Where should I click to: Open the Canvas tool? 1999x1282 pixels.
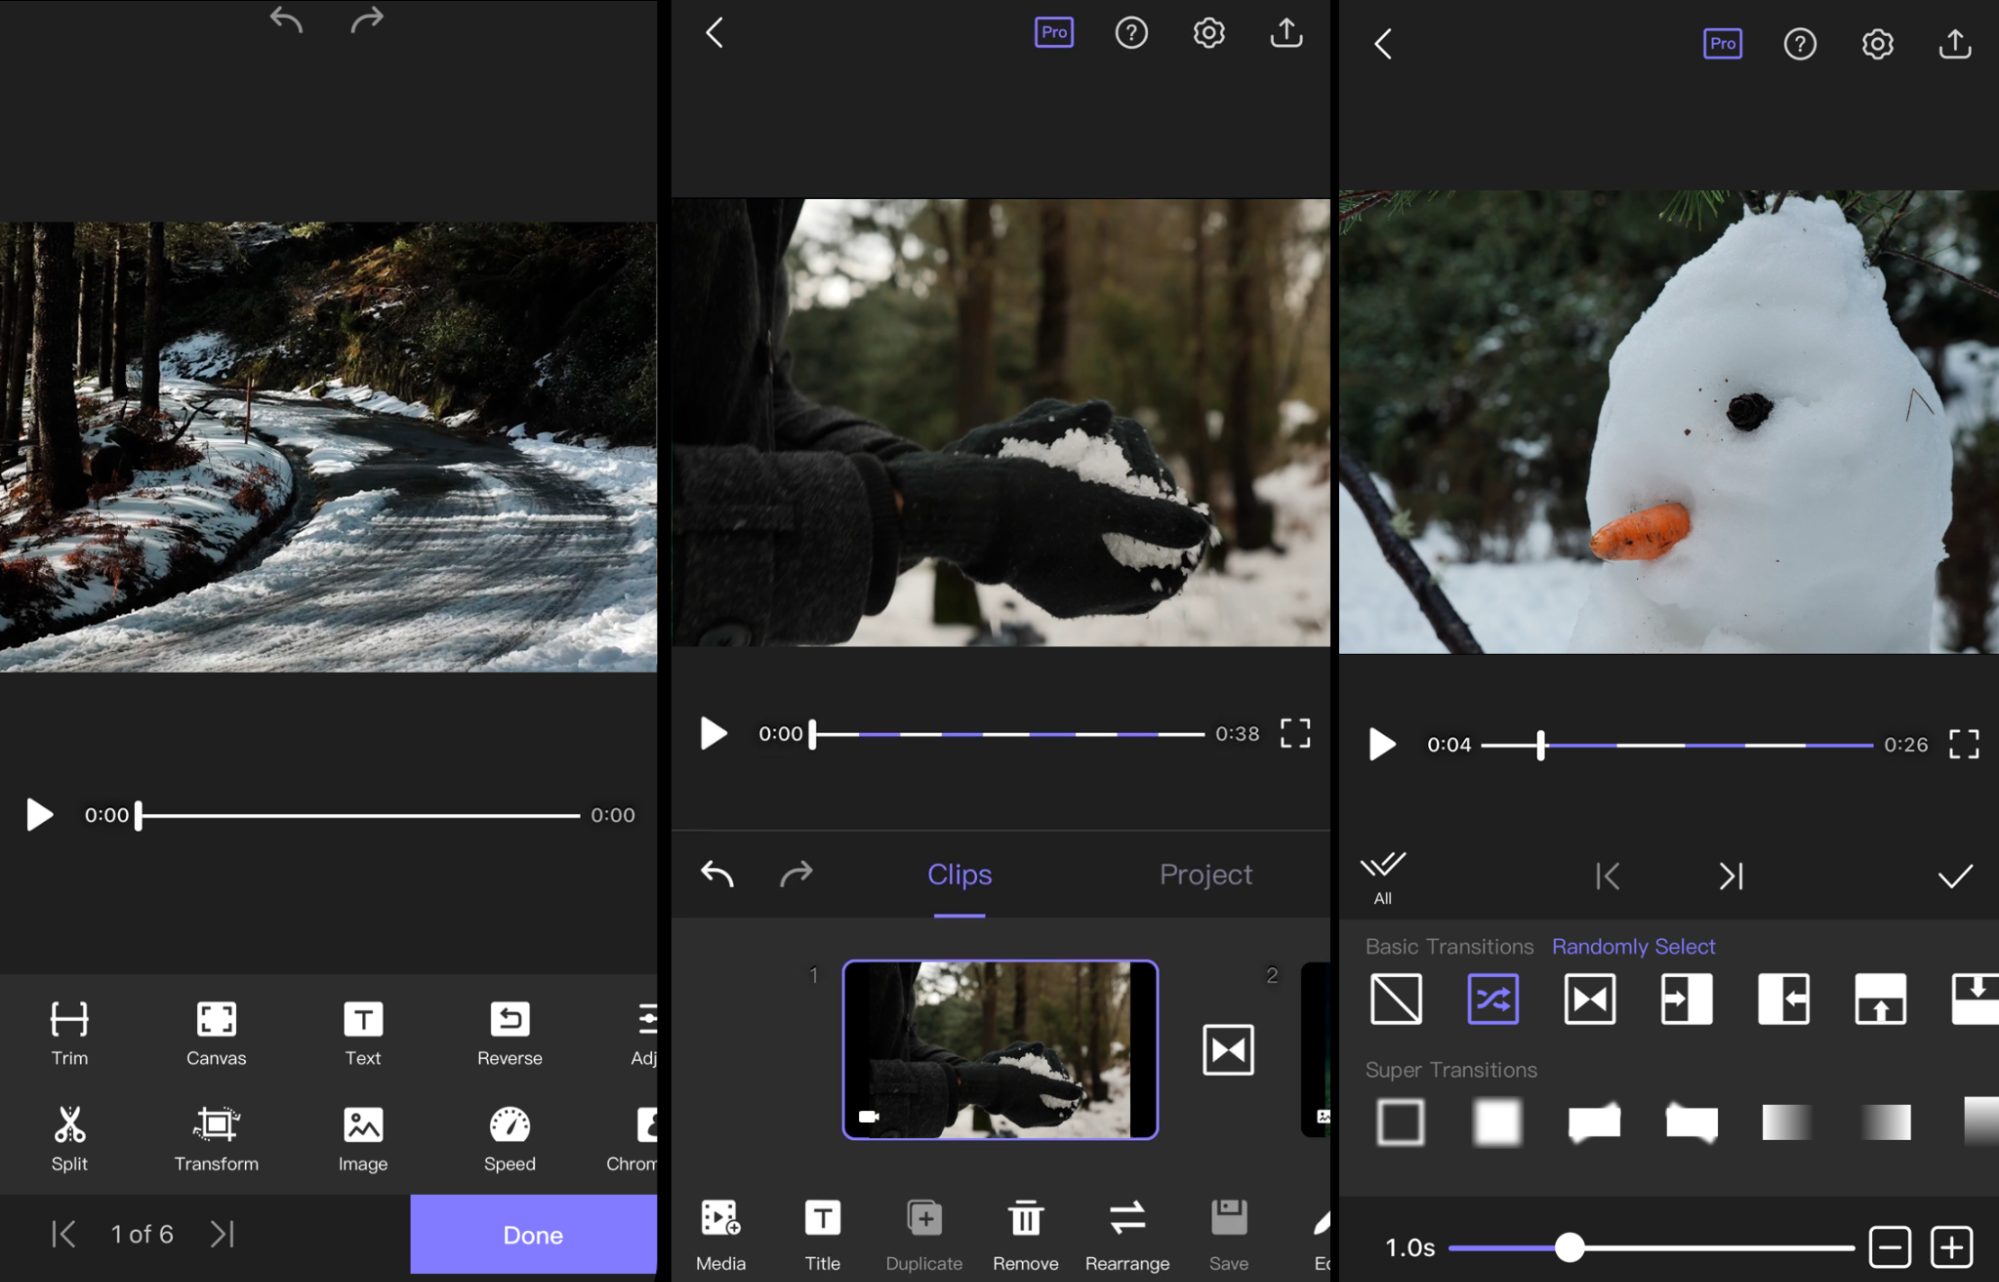pyautogui.click(x=216, y=1032)
